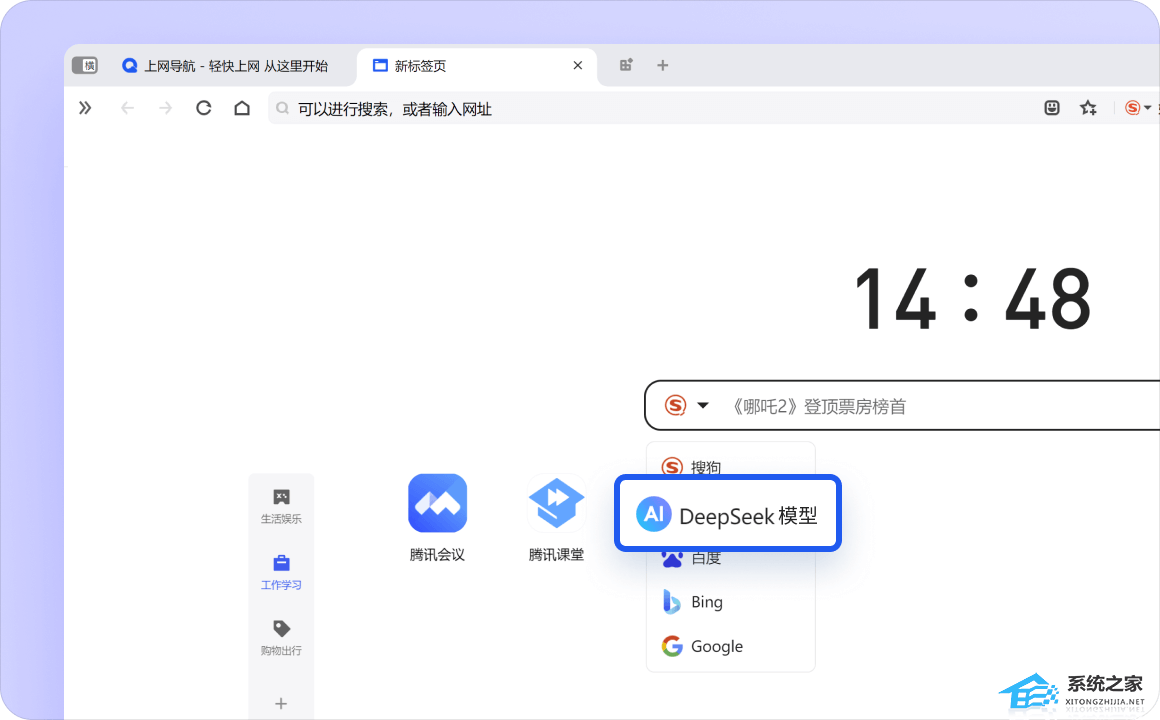Open the AI assistant icon in the address bar
The width and height of the screenshot is (1160, 720).
coord(1052,108)
